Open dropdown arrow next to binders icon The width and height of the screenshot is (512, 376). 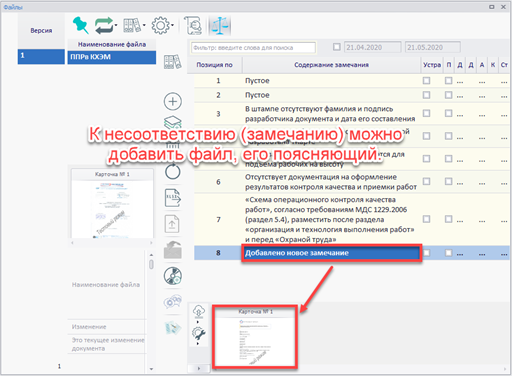click(144, 25)
